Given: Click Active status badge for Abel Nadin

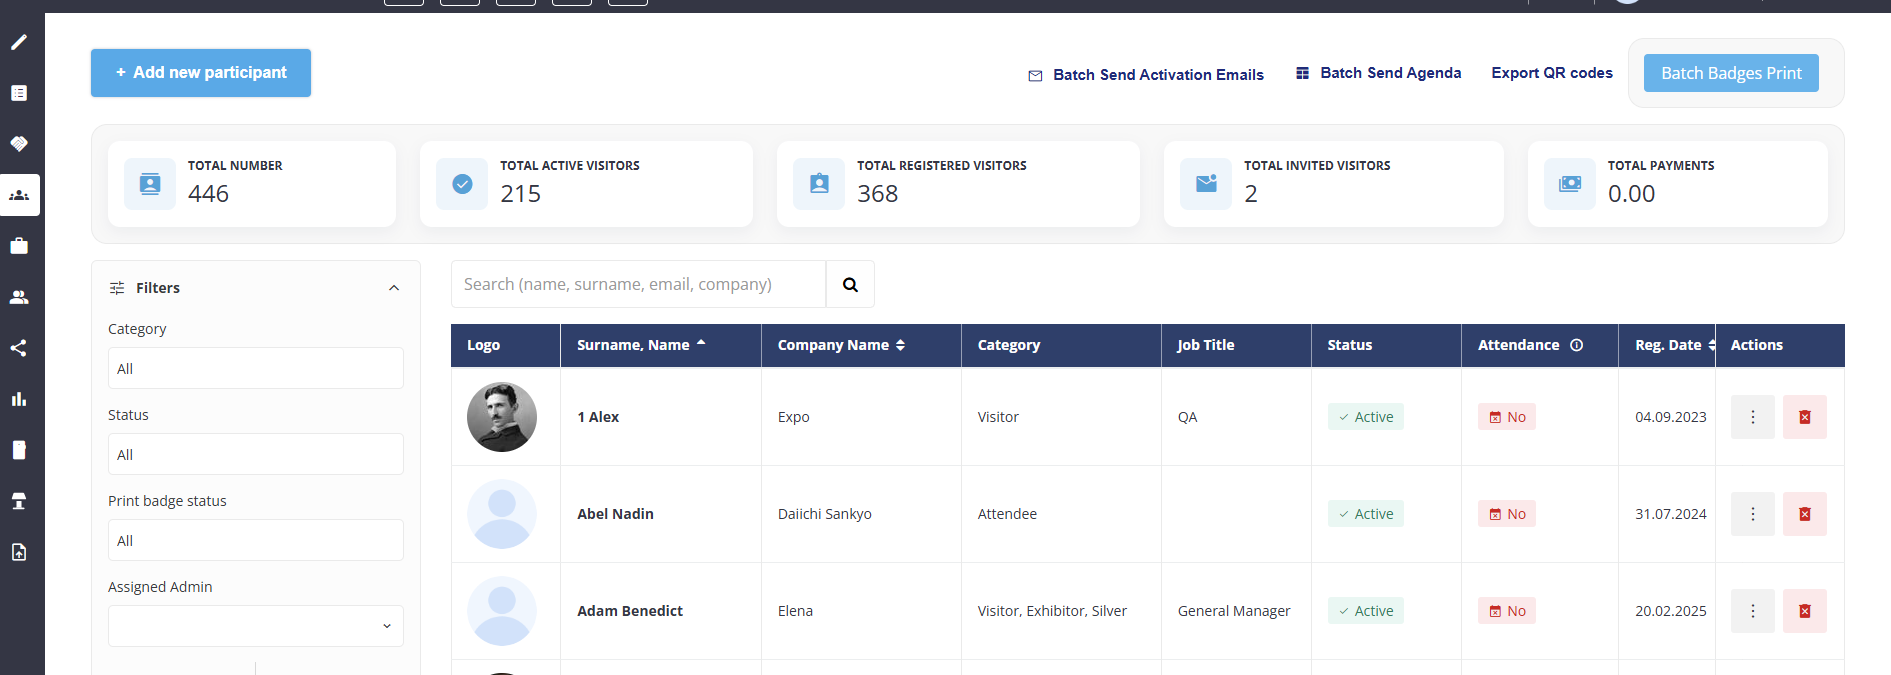Looking at the screenshot, I should [x=1366, y=514].
